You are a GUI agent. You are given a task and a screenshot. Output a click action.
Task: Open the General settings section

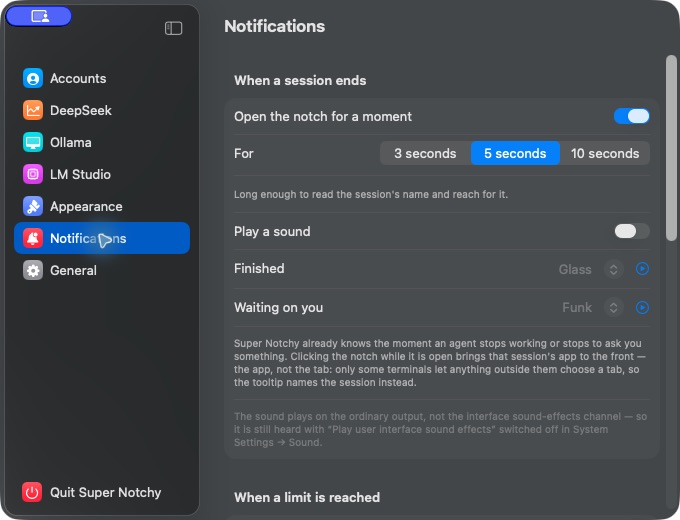pyautogui.click(x=102, y=270)
